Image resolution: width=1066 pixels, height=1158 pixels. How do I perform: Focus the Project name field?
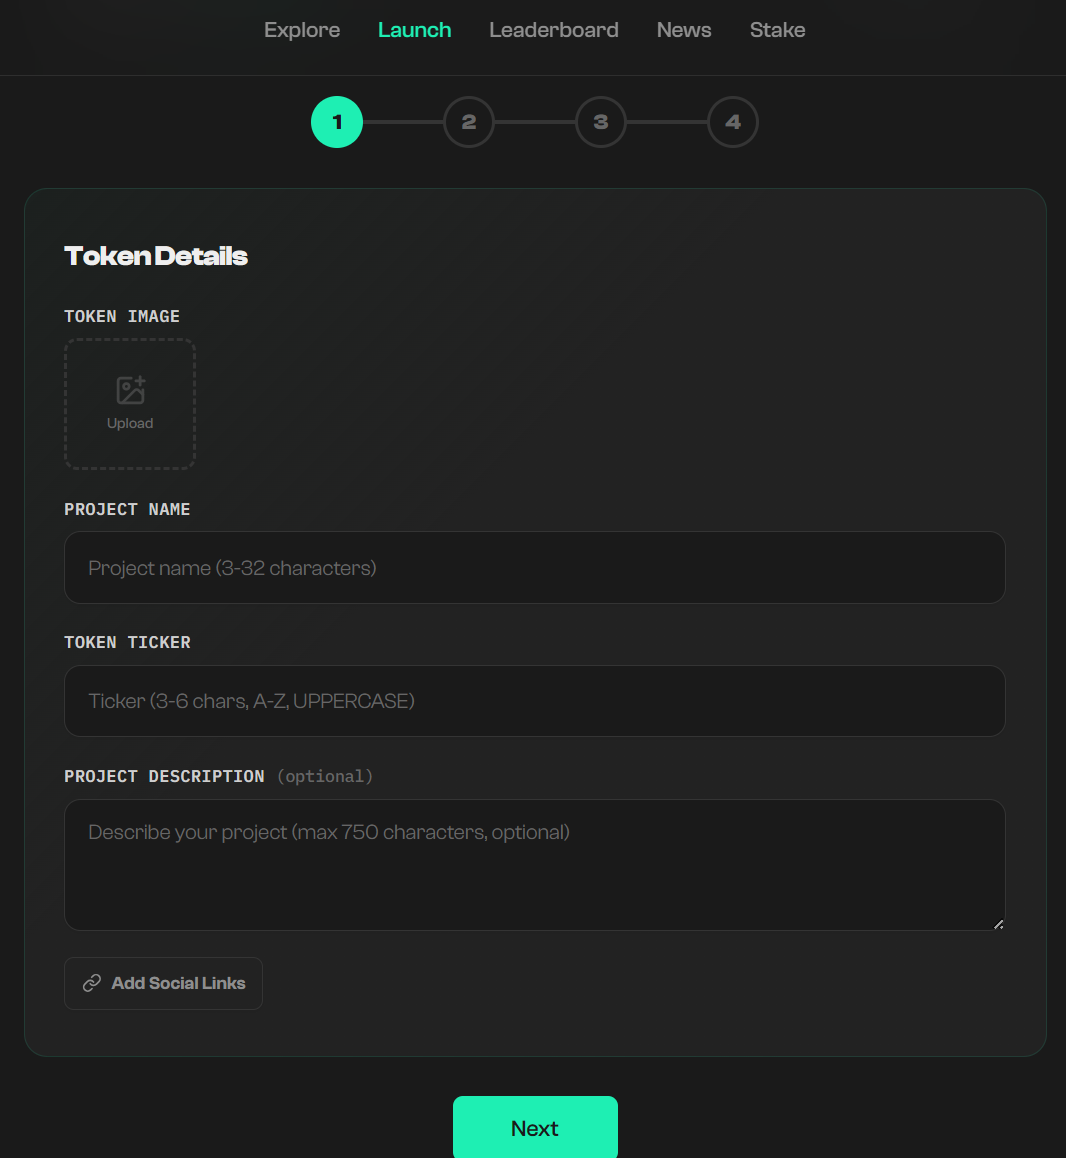point(535,568)
